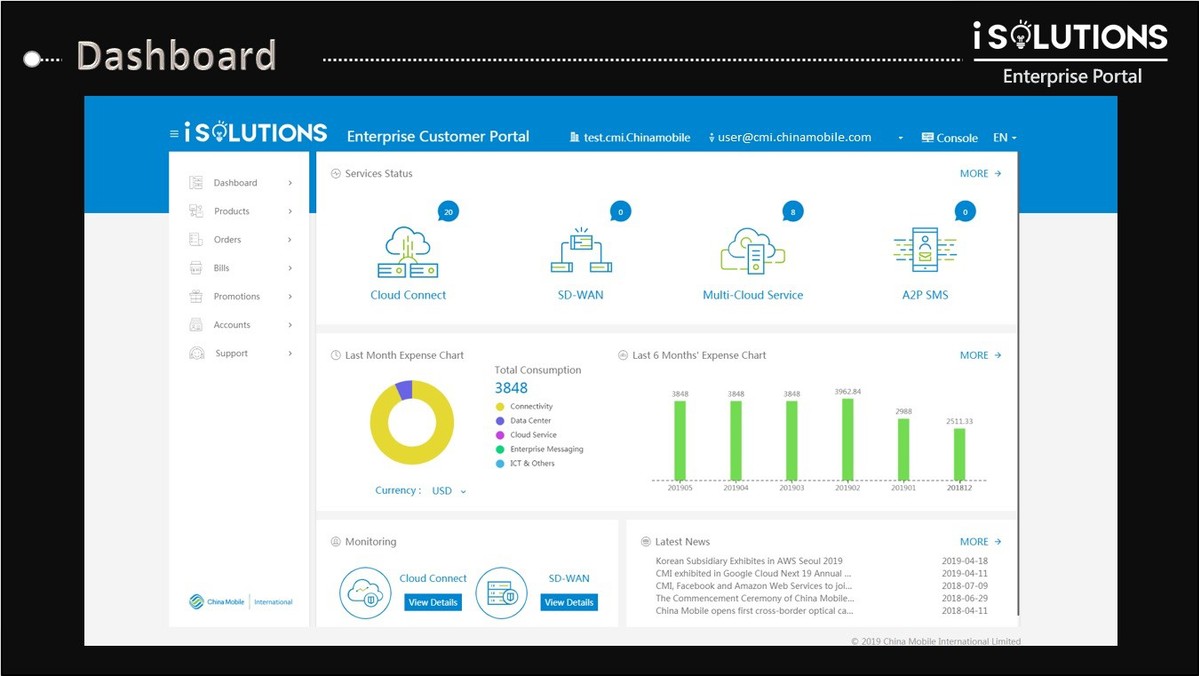Click the SD-WAN monitoring circle icon
This screenshot has width=1199, height=676.
502,593
